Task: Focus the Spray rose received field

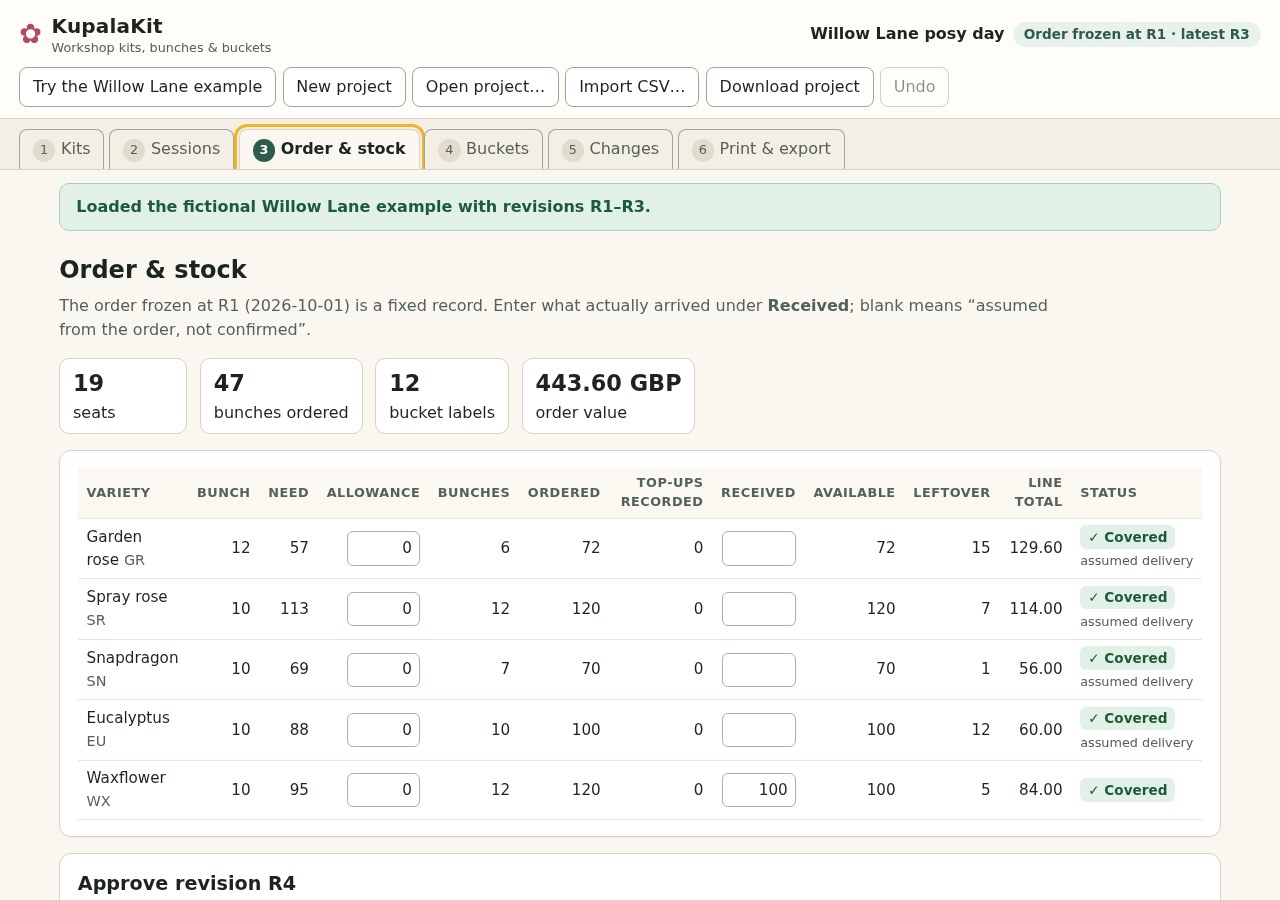Action: tap(758, 609)
